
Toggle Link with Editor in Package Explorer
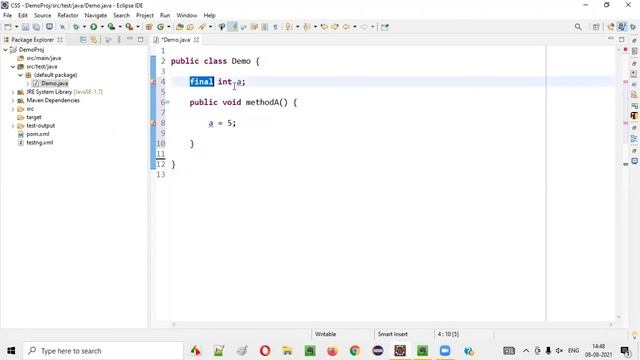(x=93, y=40)
